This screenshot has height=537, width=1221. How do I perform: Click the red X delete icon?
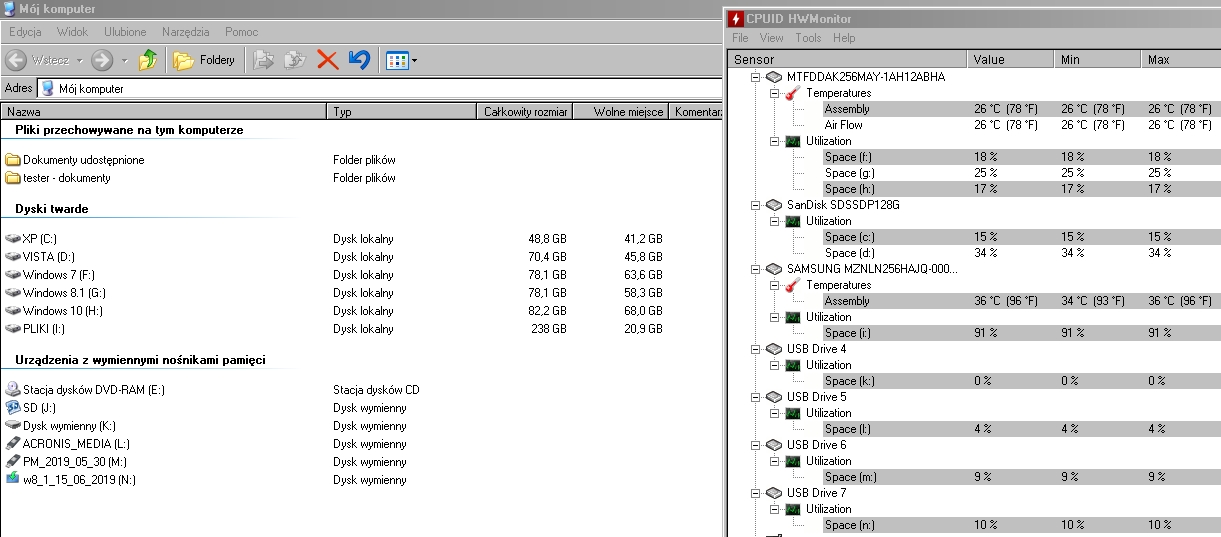327,60
